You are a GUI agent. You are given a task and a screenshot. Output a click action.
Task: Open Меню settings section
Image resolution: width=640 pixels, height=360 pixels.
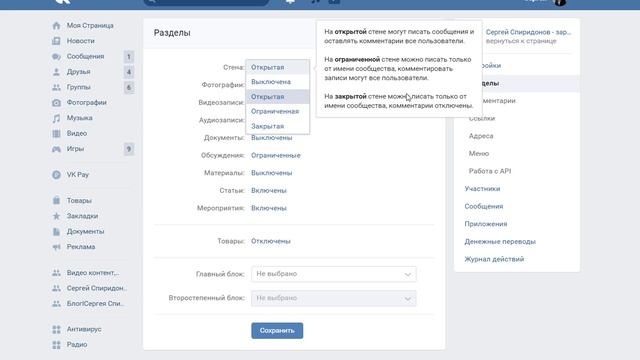(x=479, y=153)
